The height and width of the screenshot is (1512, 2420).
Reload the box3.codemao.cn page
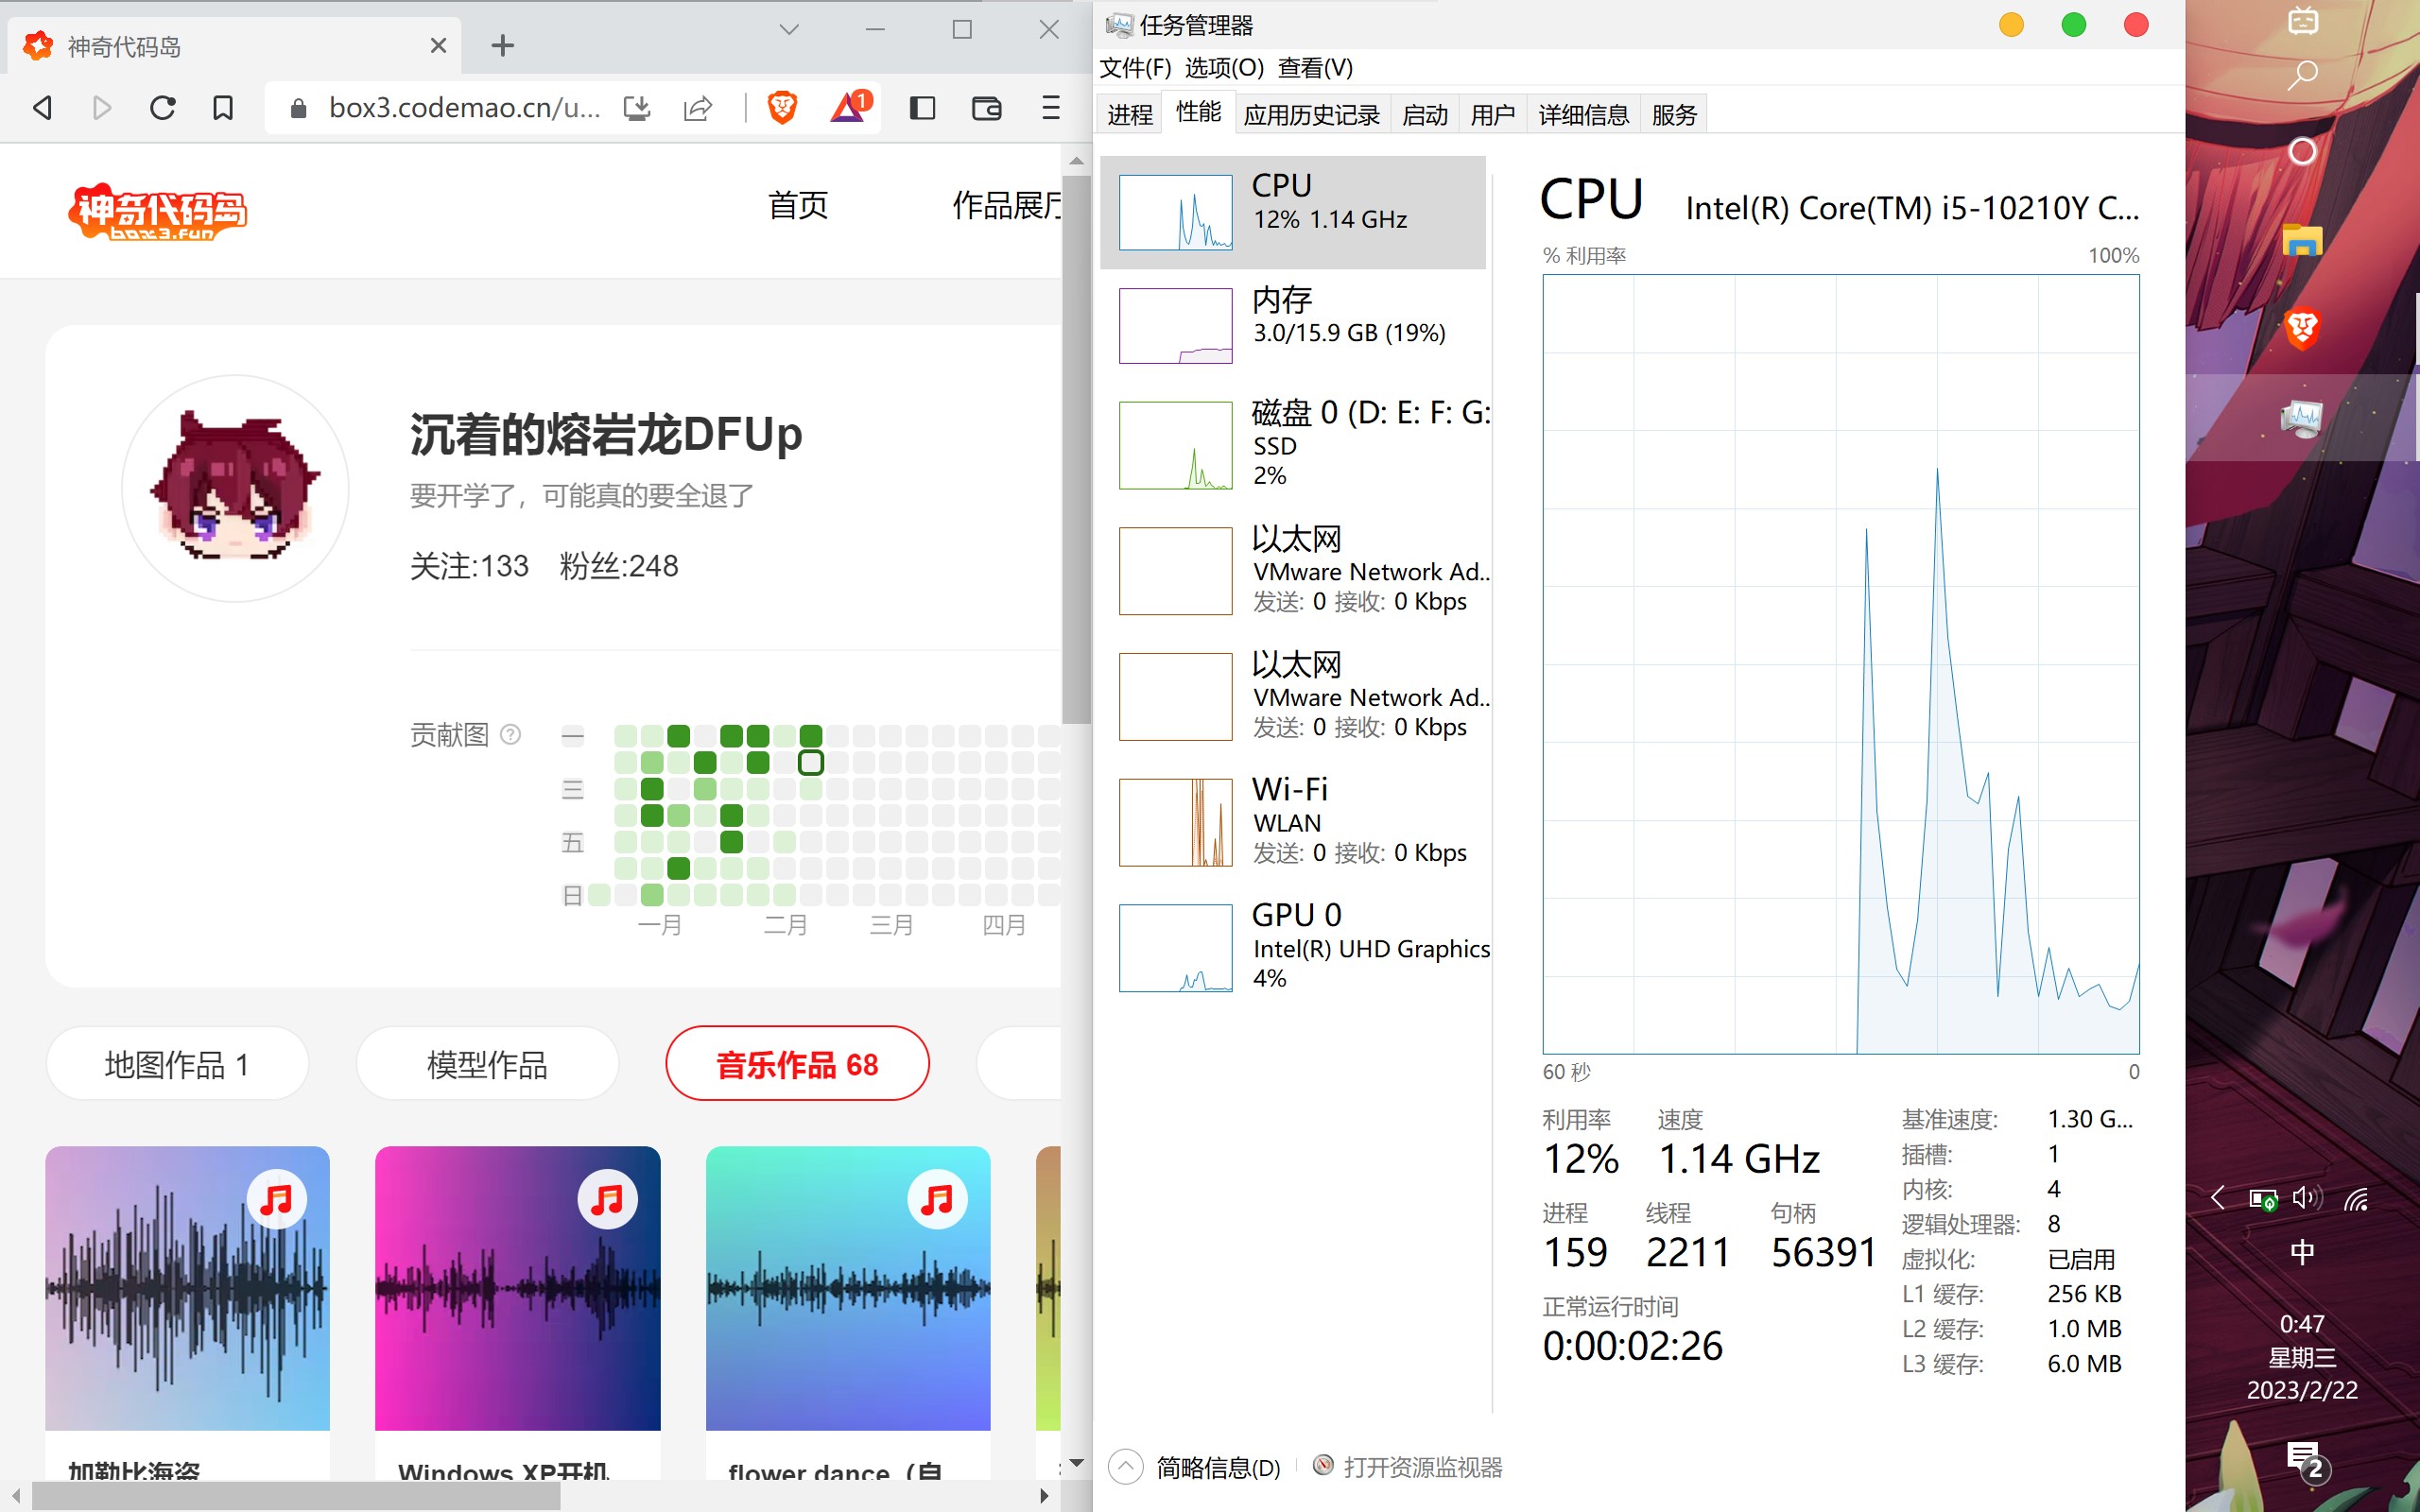(162, 108)
